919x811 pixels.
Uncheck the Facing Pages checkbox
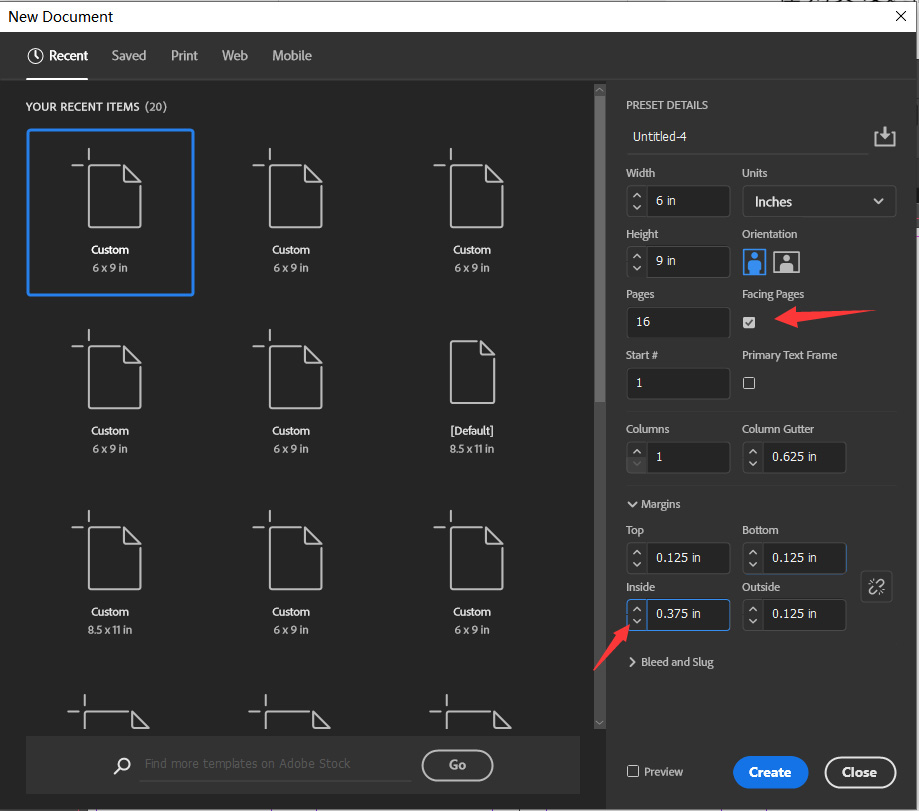(x=748, y=322)
